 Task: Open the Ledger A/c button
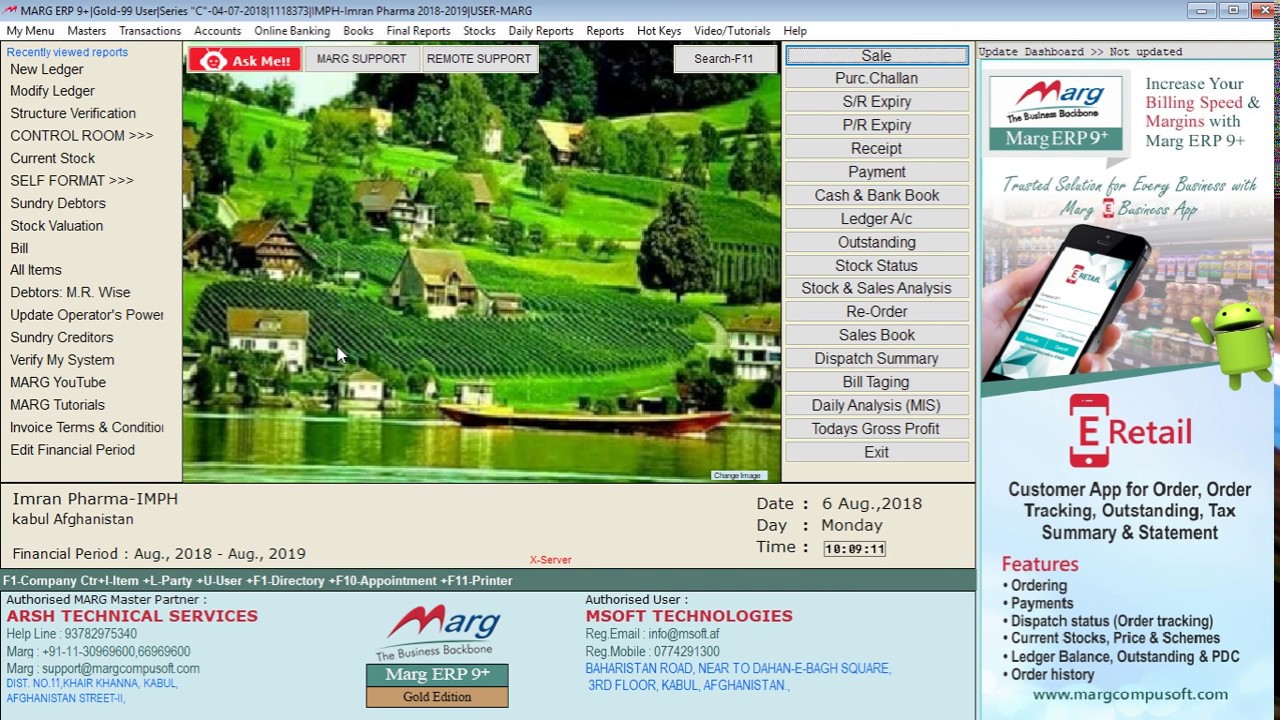coord(877,219)
